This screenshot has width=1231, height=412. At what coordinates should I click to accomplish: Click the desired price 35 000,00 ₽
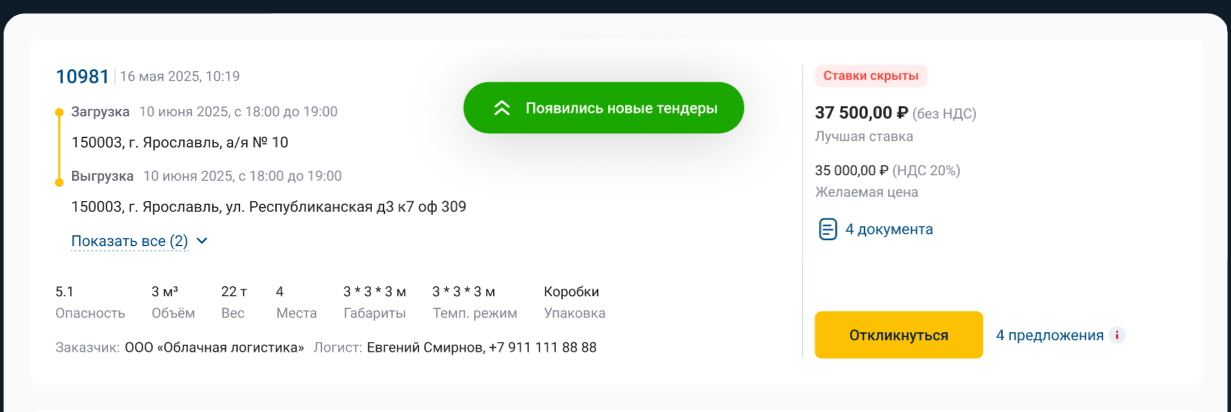[845, 170]
